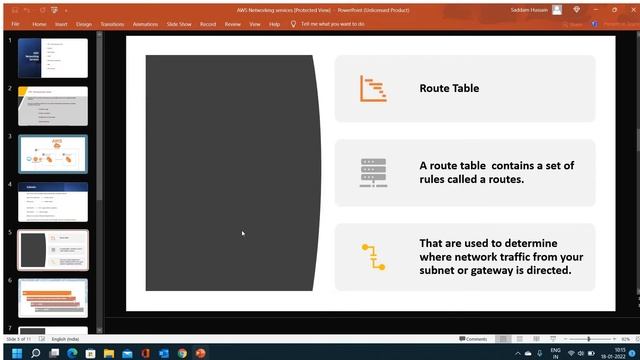Click text 'That are used to determine'
Viewport: 640px width, 360px height.
click(x=488, y=243)
